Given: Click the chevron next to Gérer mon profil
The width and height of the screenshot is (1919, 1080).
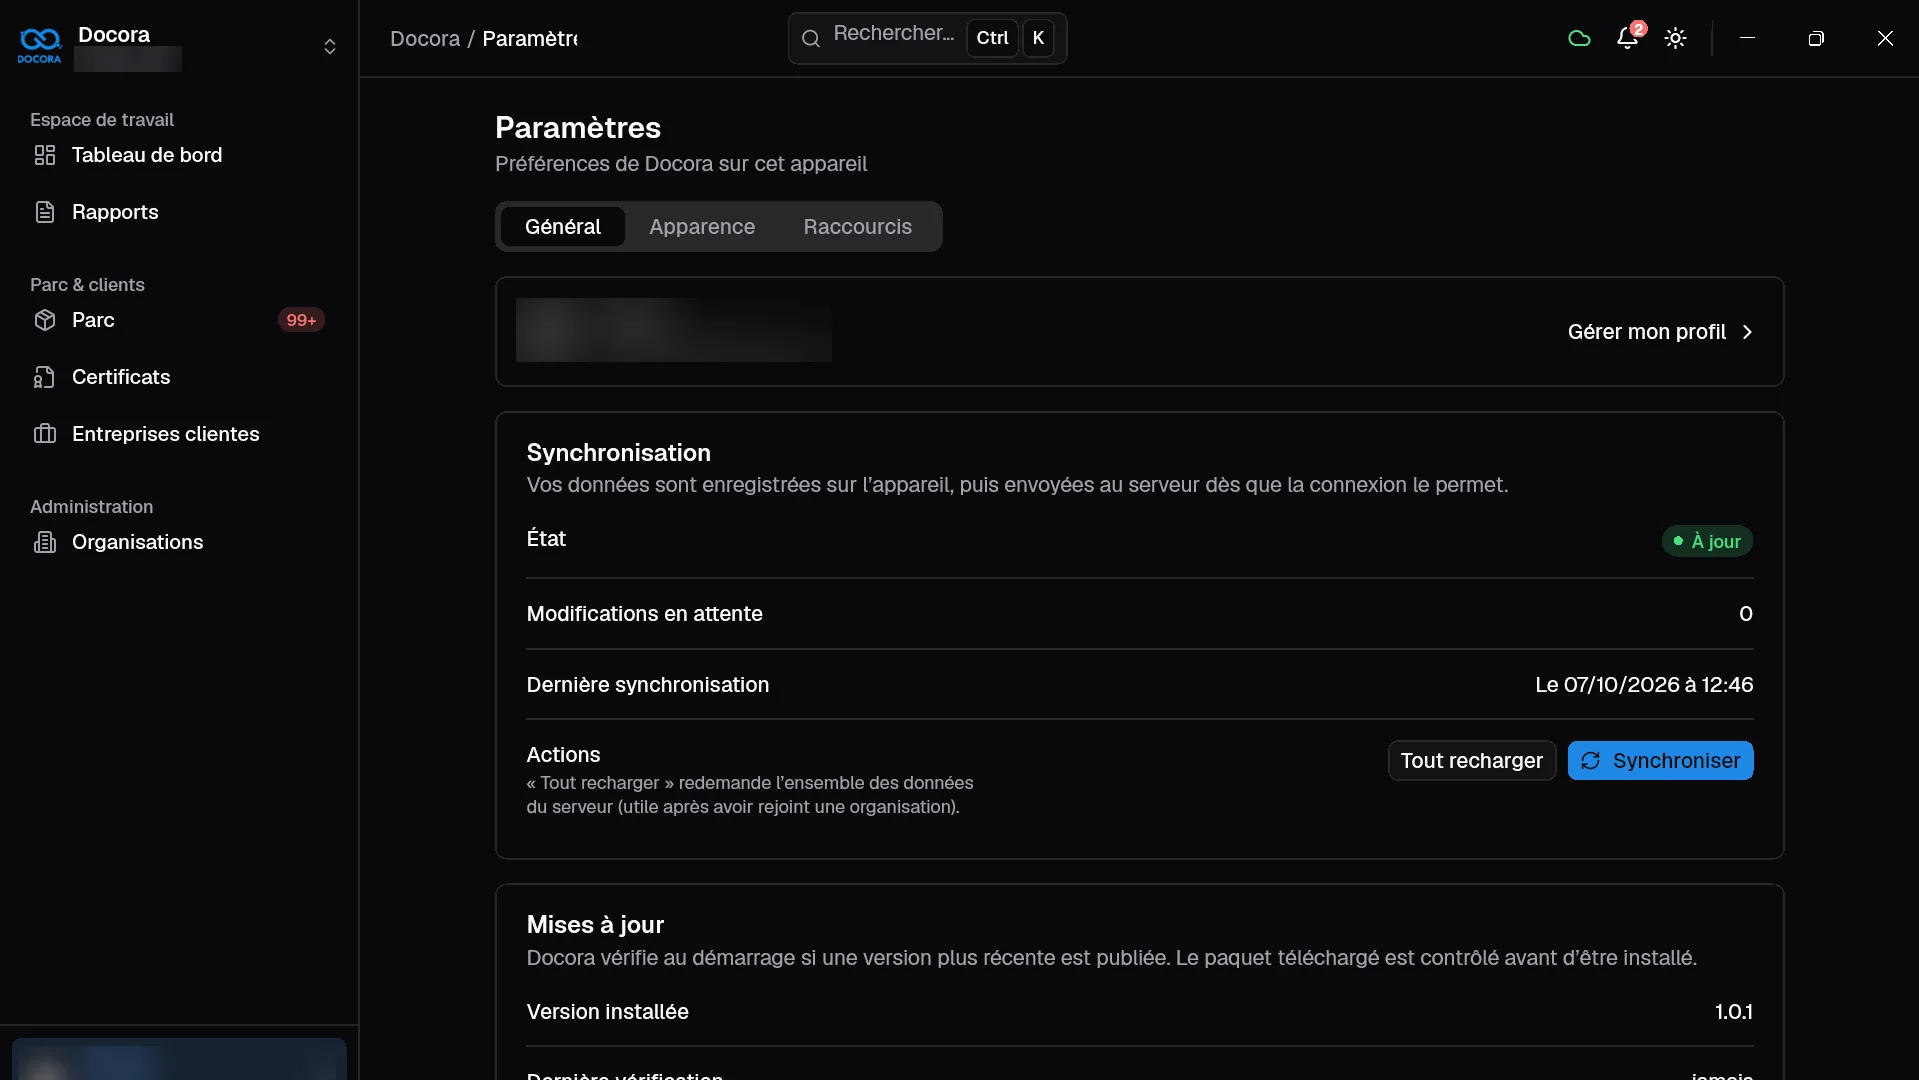Looking at the screenshot, I should pos(1747,332).
